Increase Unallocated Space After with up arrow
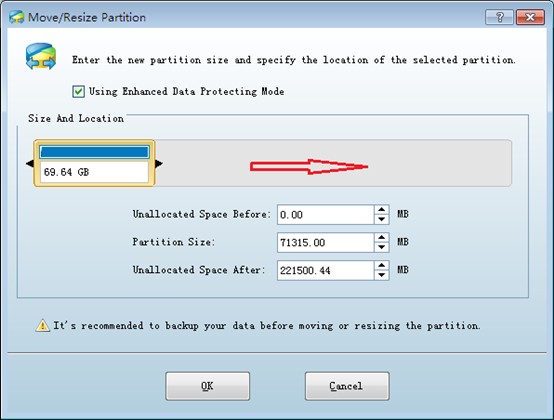This screenshot has width=554, height=420. [381, 265]
